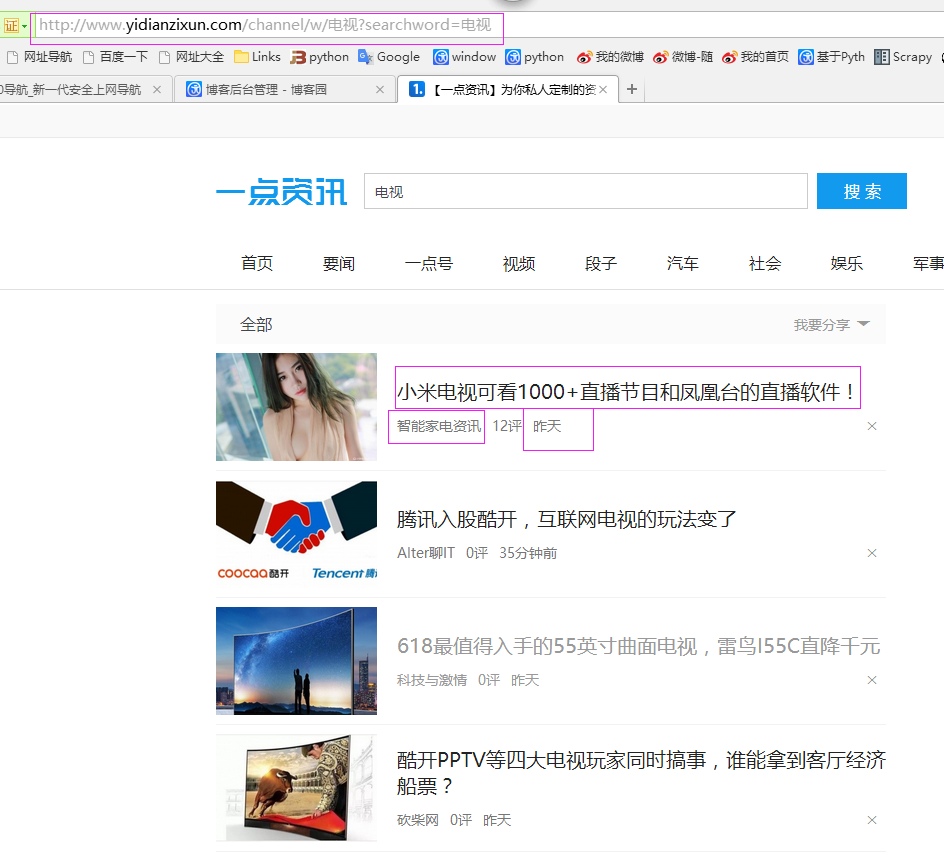Go to the 首页 navigation item
Screen dimensions: 944x859
coord(257,264)
